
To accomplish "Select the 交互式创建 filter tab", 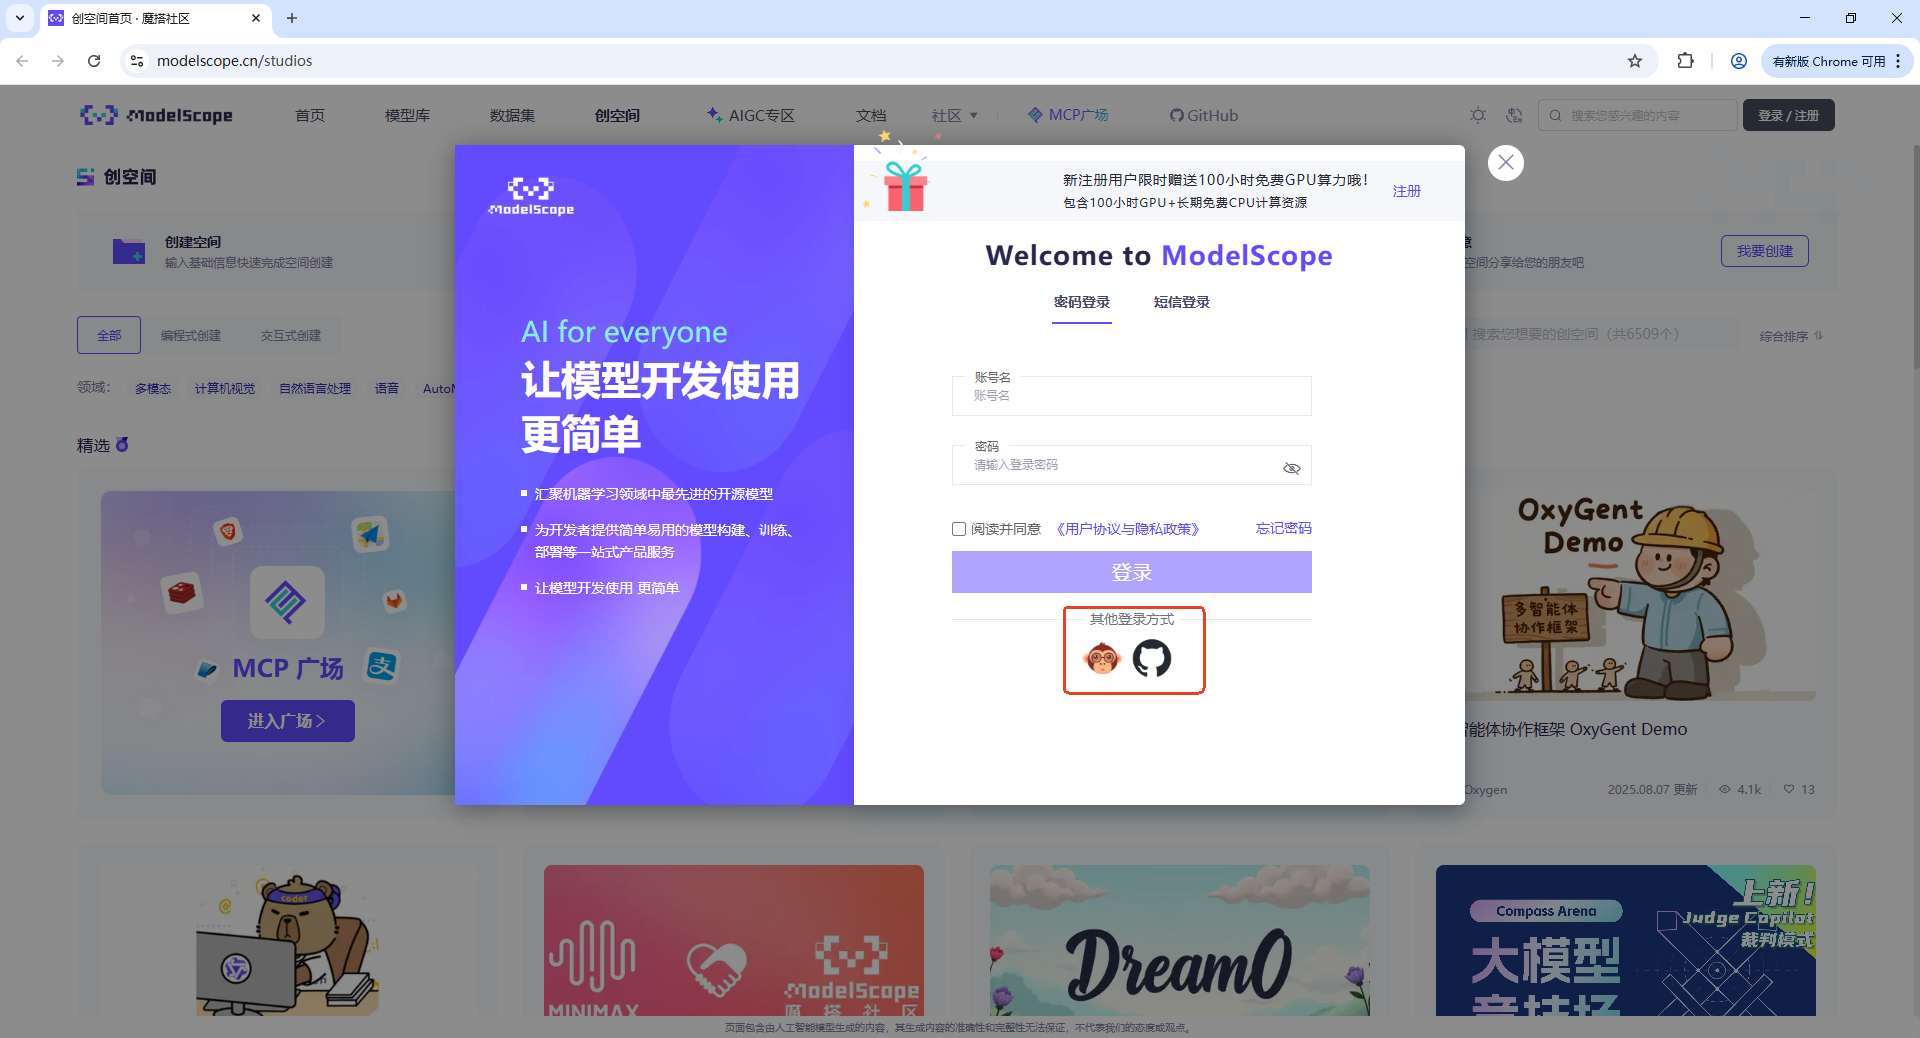I will pyautogui.click(x=291, y=335).
